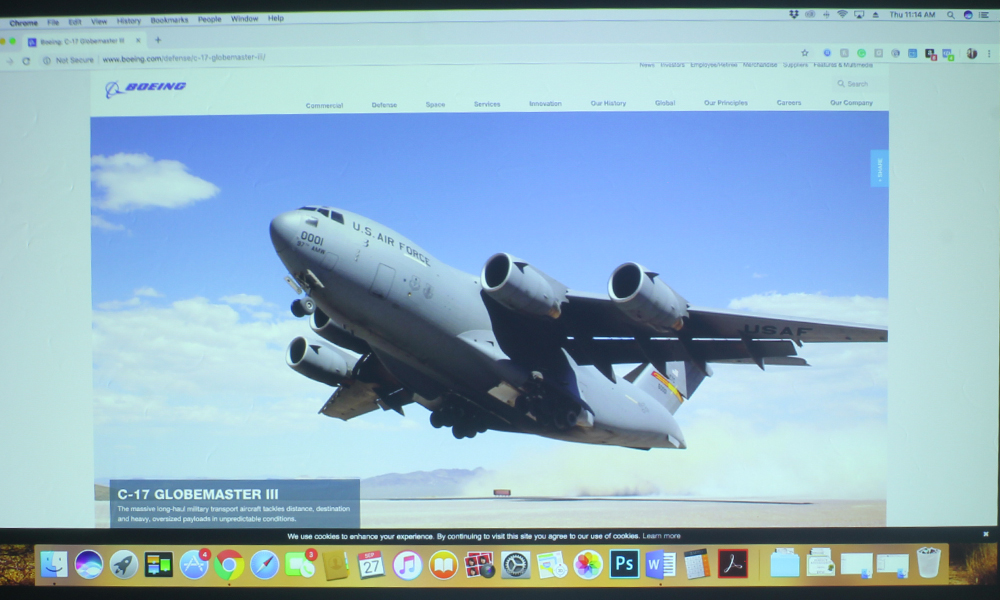Open the File menu
Screen dimensions: 1000x600
(53, 22)
